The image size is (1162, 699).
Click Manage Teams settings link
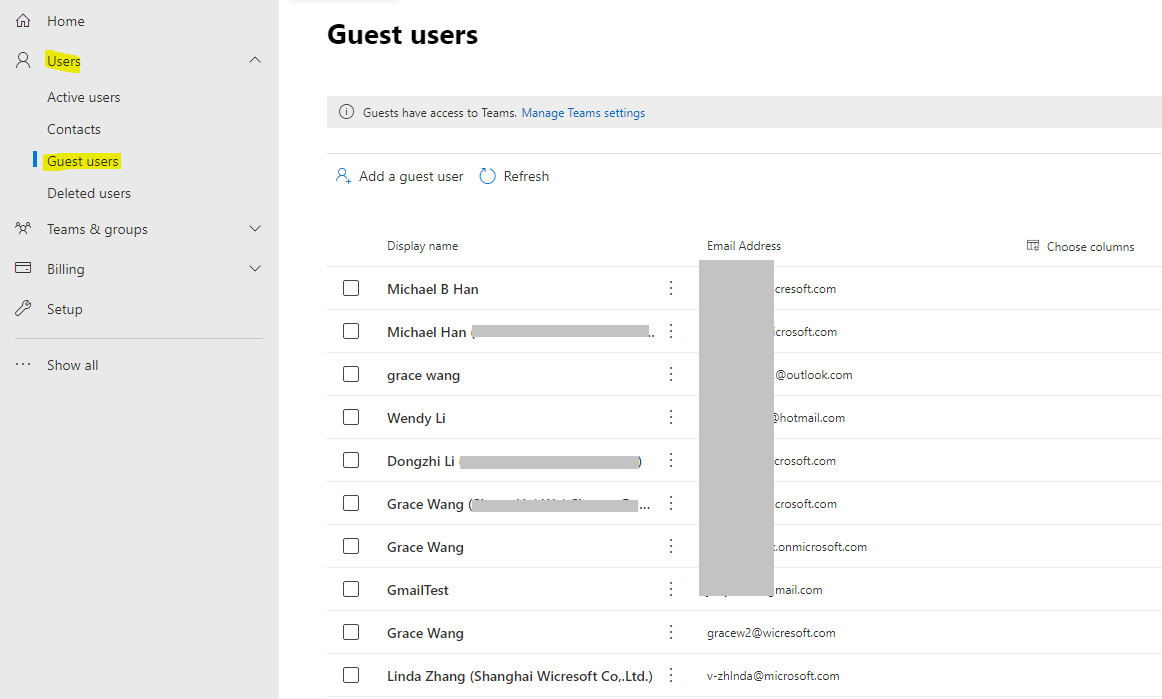pos(583,113)
